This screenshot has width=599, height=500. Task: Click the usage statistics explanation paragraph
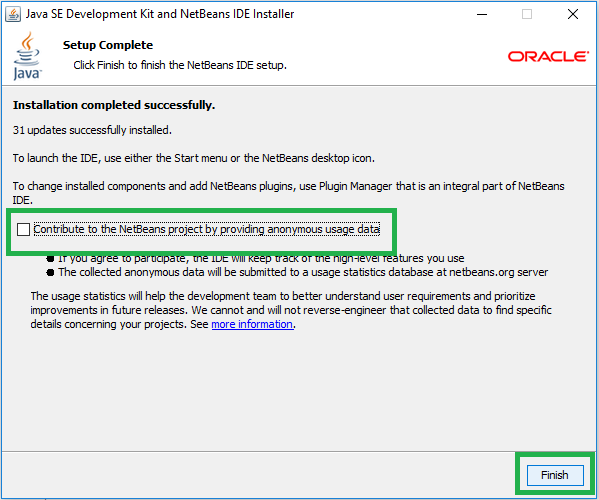(291, 310)
